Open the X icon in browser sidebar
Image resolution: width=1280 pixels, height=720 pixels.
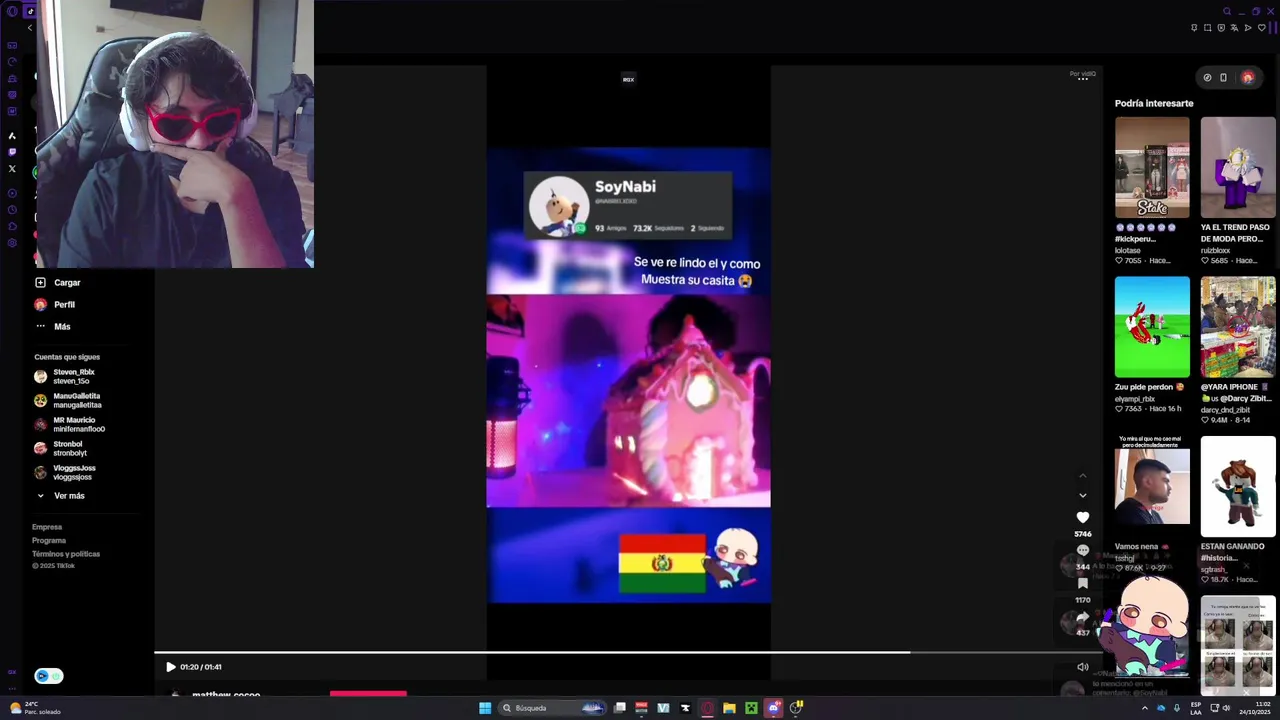[12, 169]
